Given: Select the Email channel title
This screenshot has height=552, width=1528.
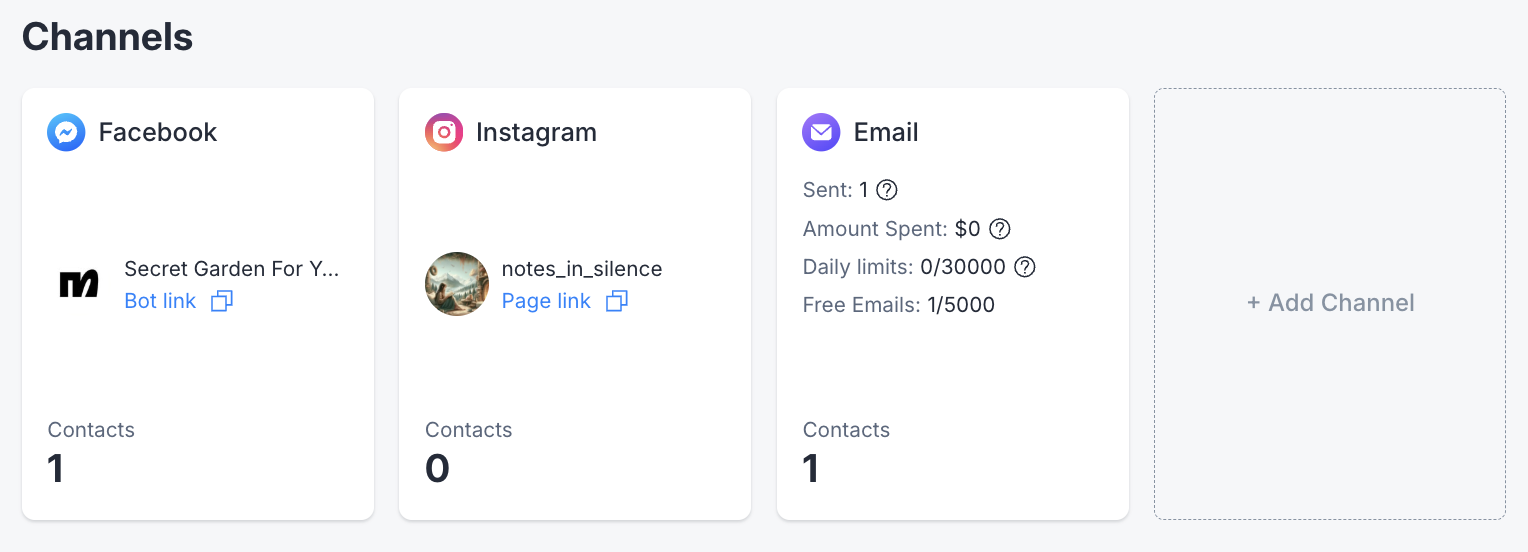Looking at the screenshot, I should click(x=886, y=132).
